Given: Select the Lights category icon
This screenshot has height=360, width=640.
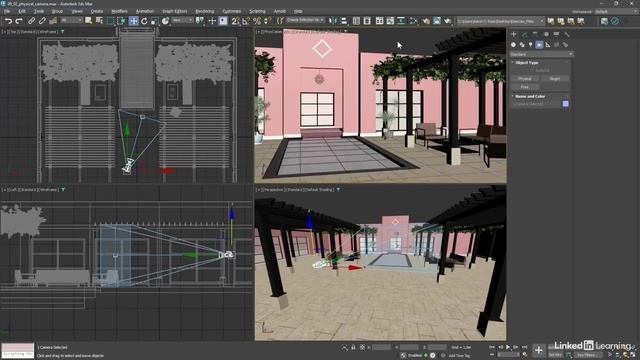Looking at the screenshot, I should point(531,44).
